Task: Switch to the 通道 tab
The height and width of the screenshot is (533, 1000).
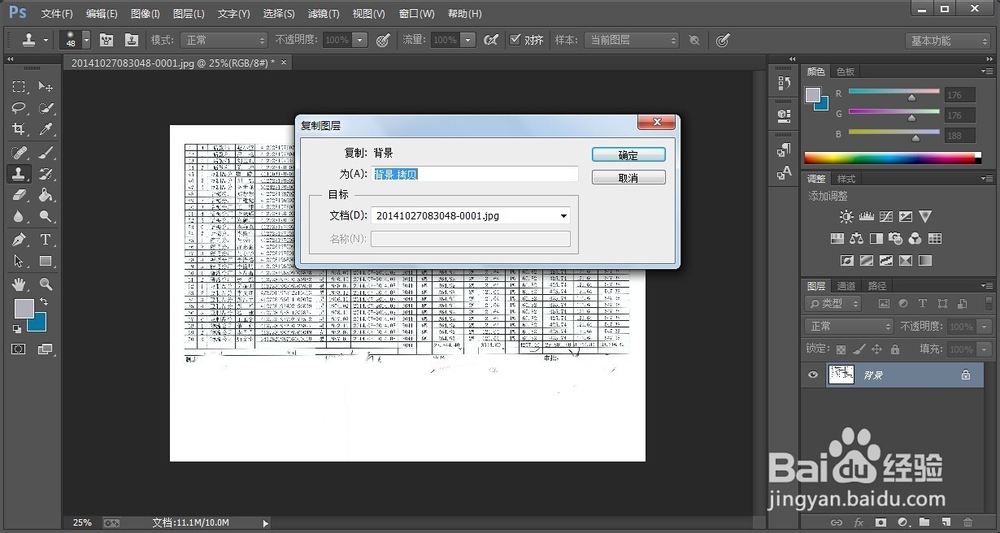Action: pos(846,286)
